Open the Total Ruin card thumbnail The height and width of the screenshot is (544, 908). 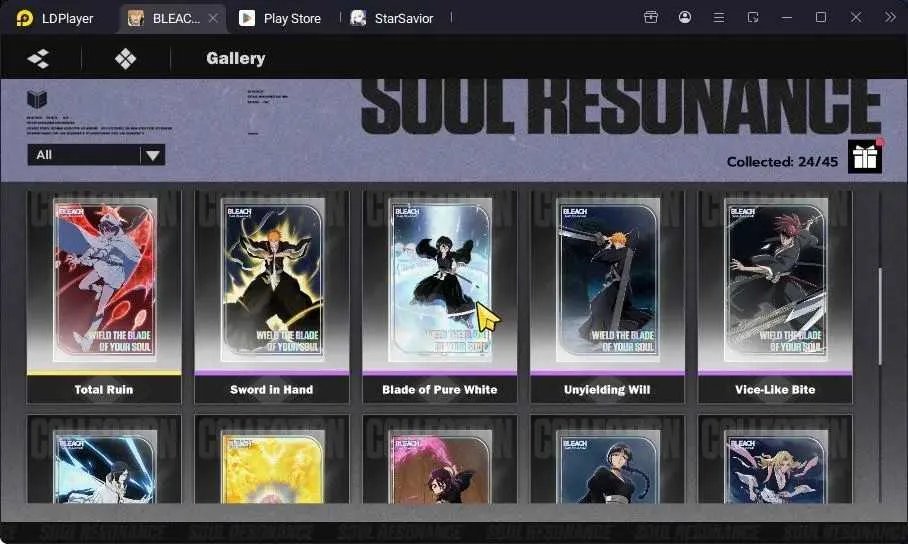[x=104, y=280]
